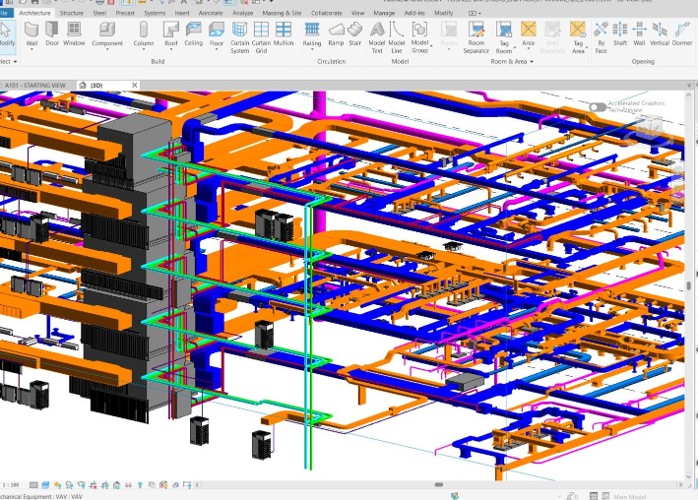698x500 pixels.
Task: Toggle Accelerated Graphics Tech Preview switch
Action: point(597,107)
